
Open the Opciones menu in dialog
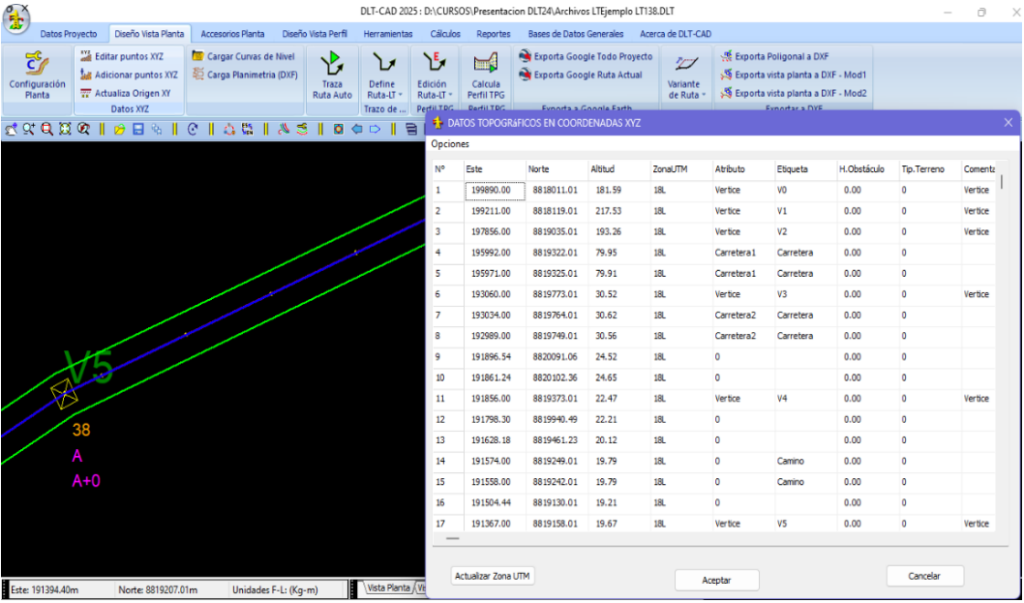(x=449, y=144)
